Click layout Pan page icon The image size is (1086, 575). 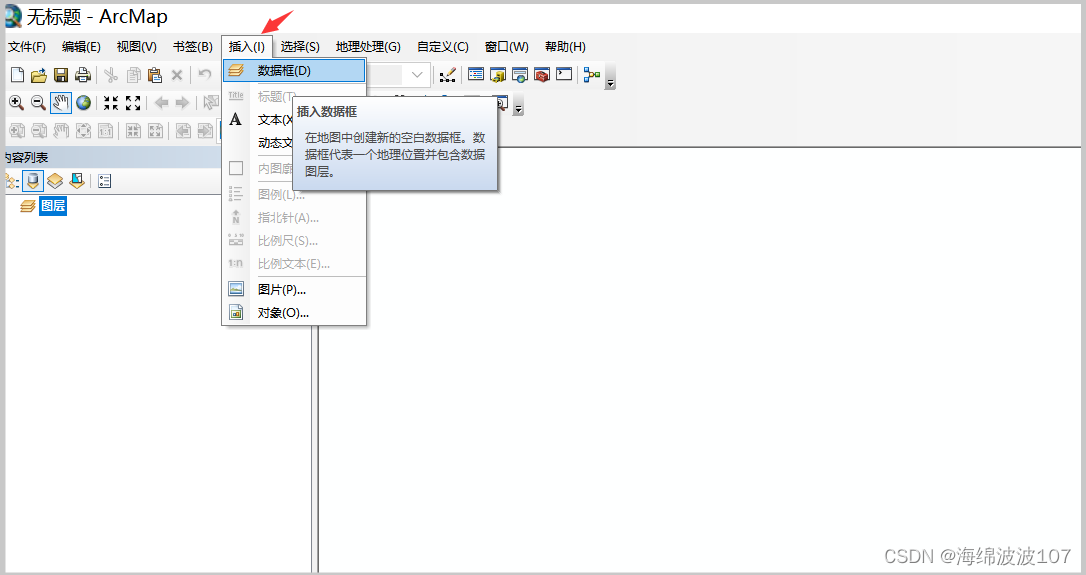62,130
